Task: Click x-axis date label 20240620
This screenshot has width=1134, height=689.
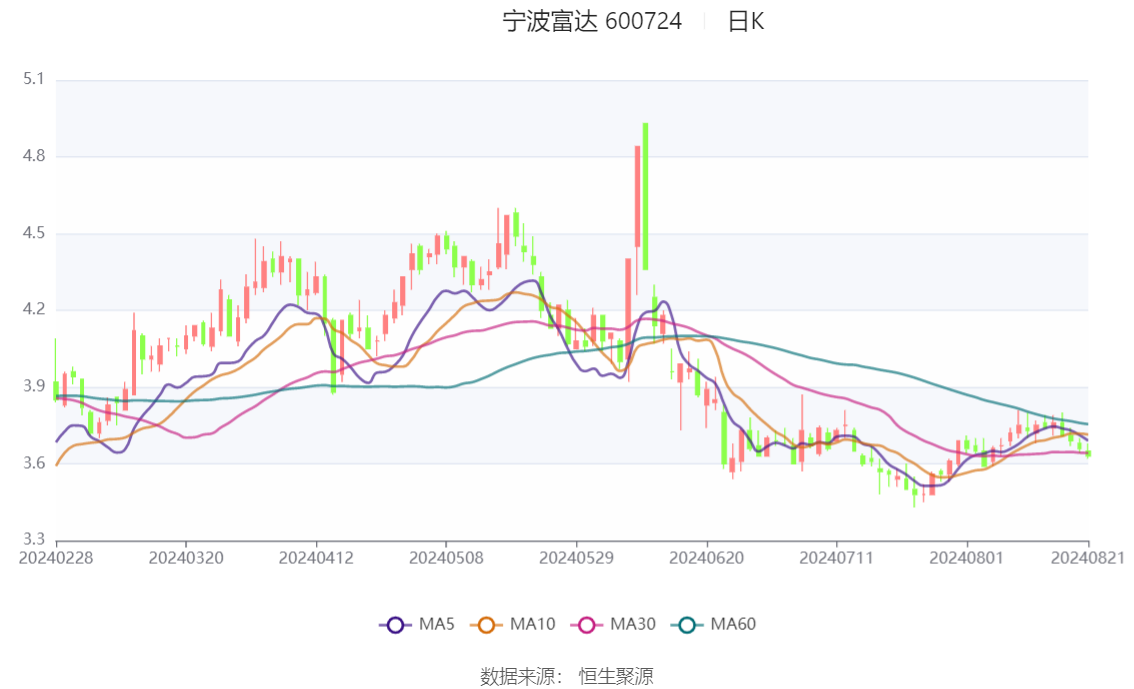Action: click(x=707, y=558)
